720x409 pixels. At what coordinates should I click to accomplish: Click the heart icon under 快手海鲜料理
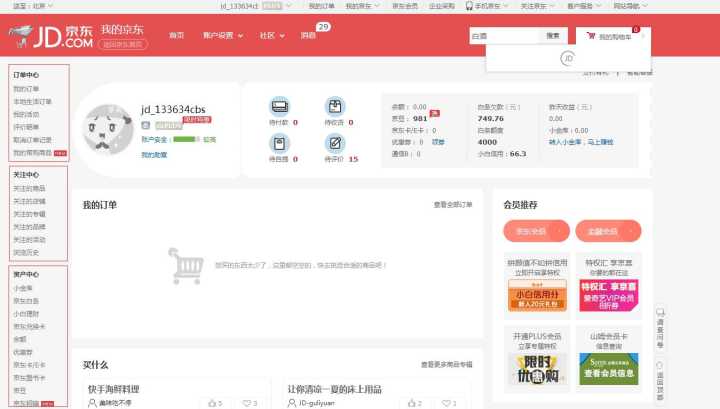coord(247,403)
